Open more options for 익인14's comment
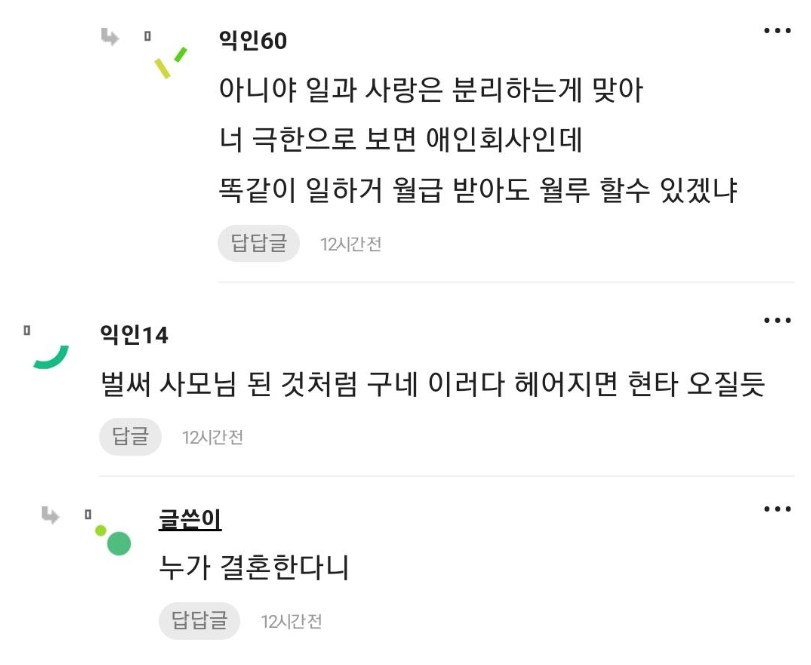Image resolution: width=811 pixels, height=665 pixels. coord(777,321)
